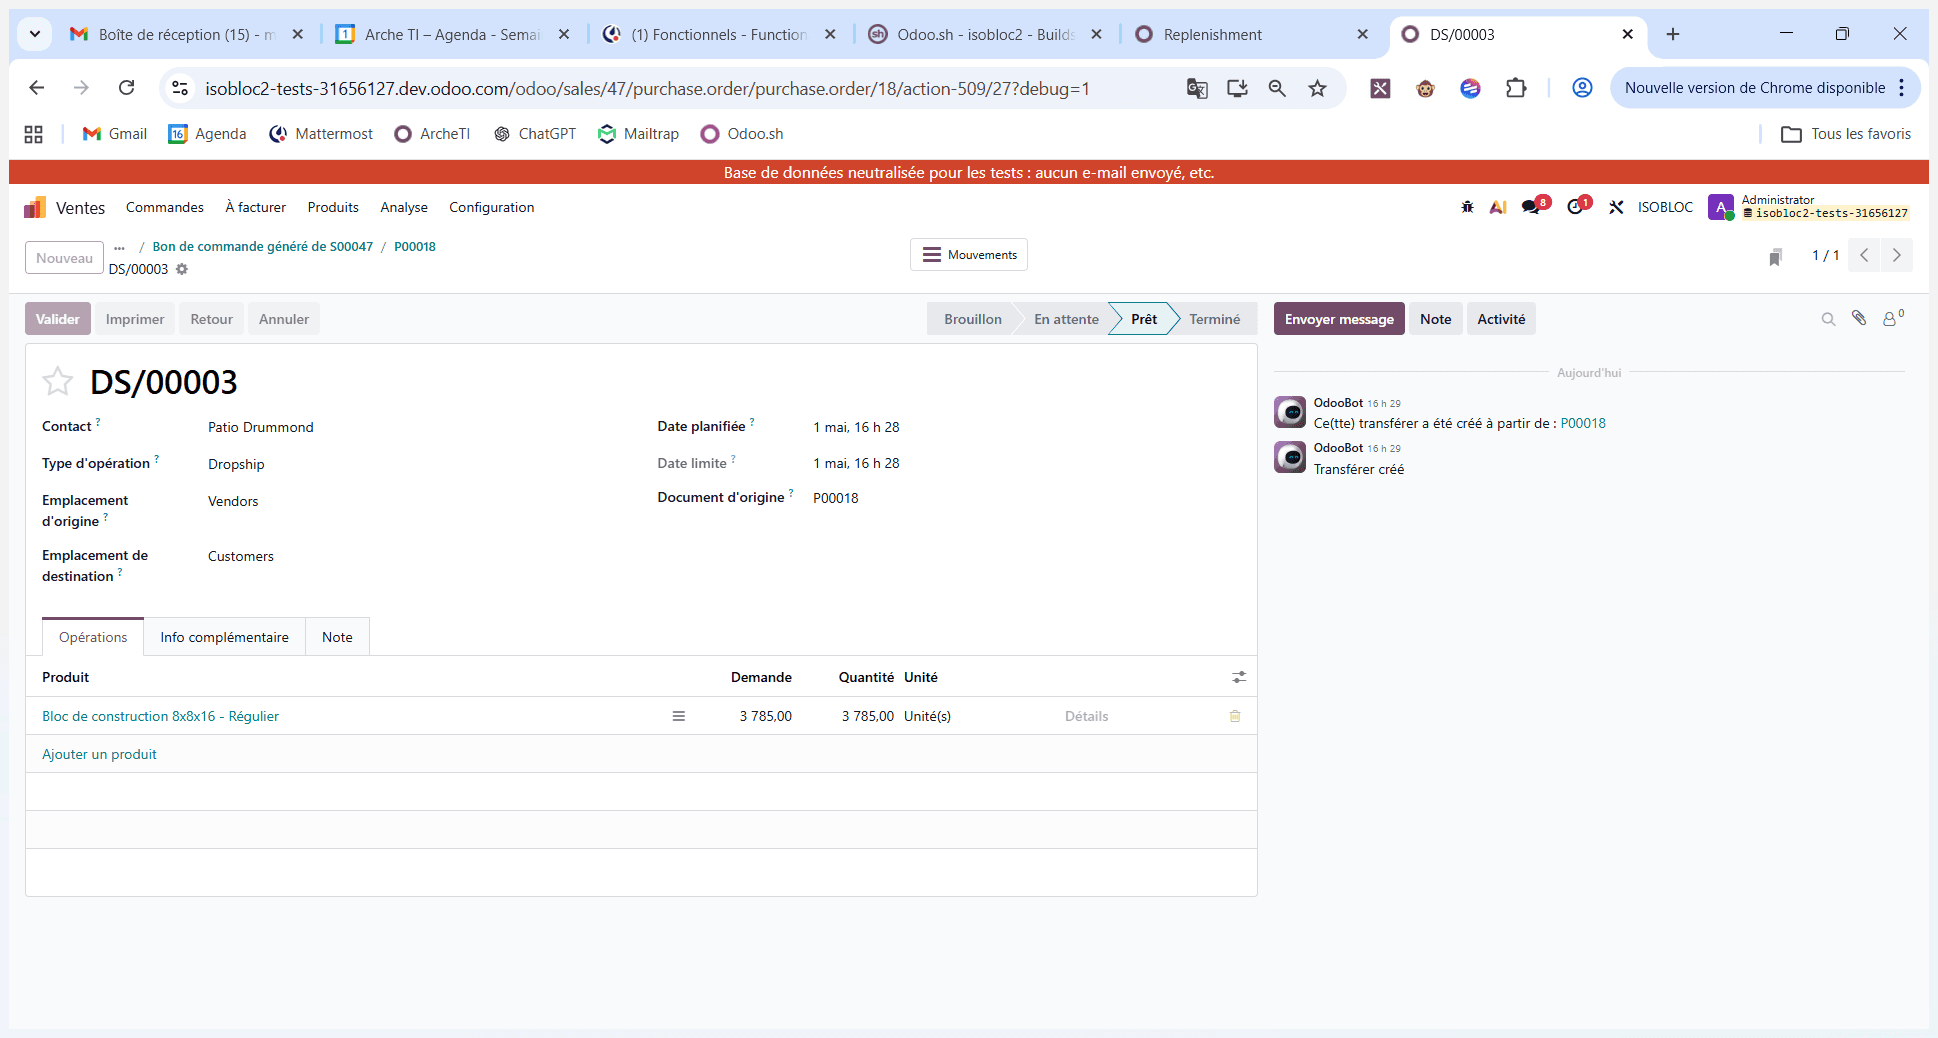The height and width of the screenshot is (1038, 1938).
Task: Open the debug bug icon menu
Action: [x=1467, y=207]
